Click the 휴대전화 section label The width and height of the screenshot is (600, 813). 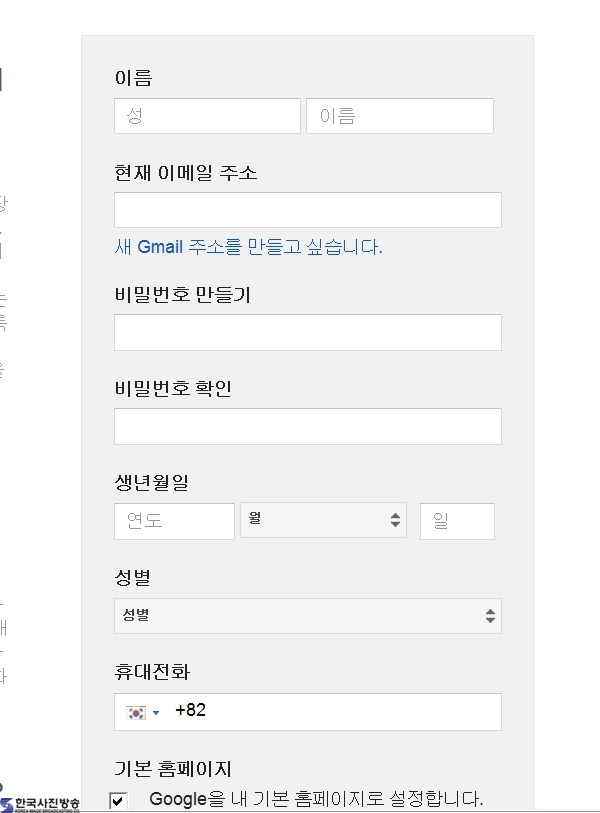(x=152, y=672)
